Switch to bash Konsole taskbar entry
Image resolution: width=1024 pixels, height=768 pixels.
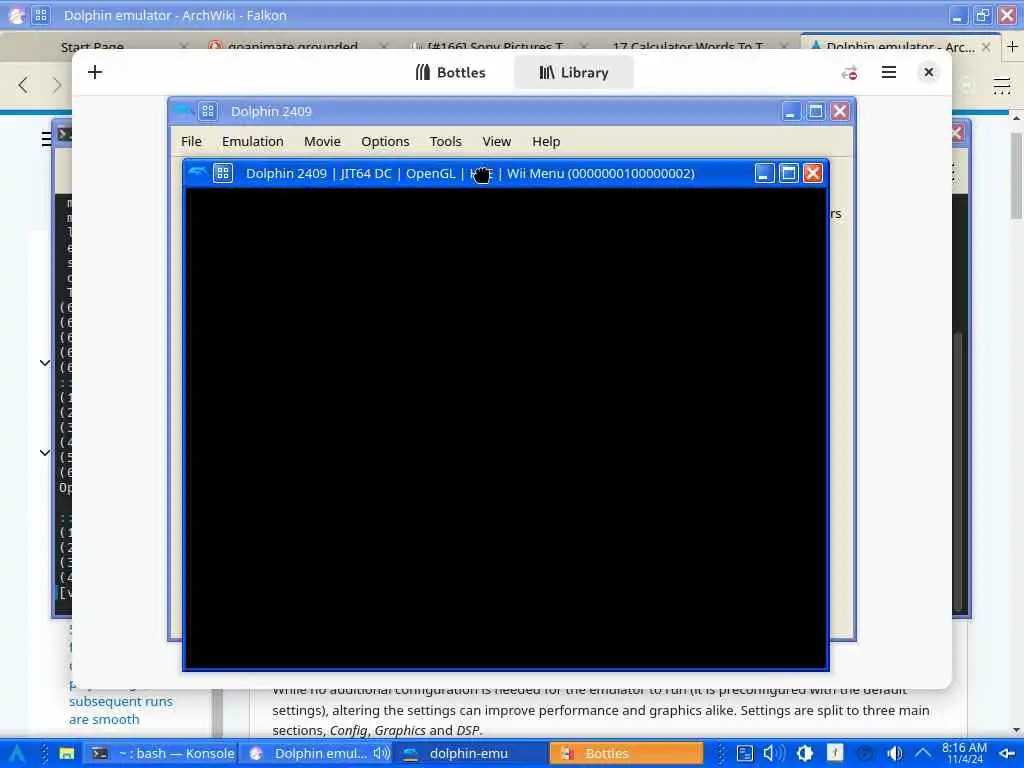(x=161, y=753)
